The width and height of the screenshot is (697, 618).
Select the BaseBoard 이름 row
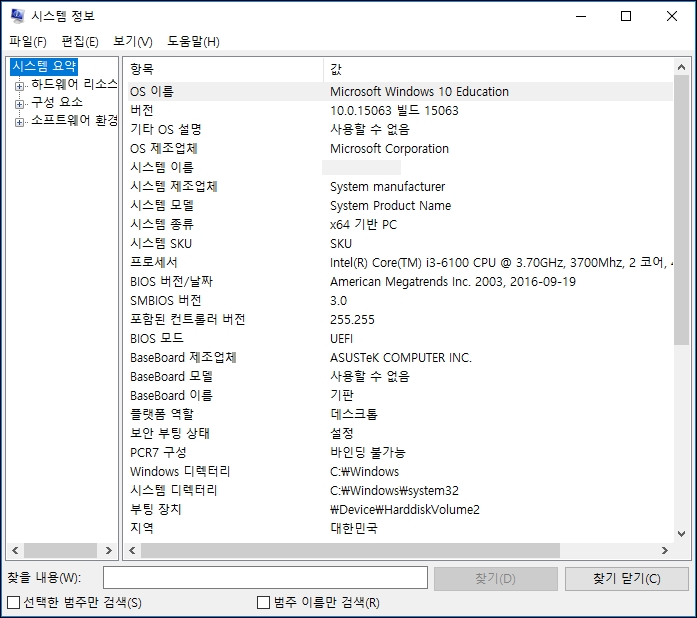point(400,395)
